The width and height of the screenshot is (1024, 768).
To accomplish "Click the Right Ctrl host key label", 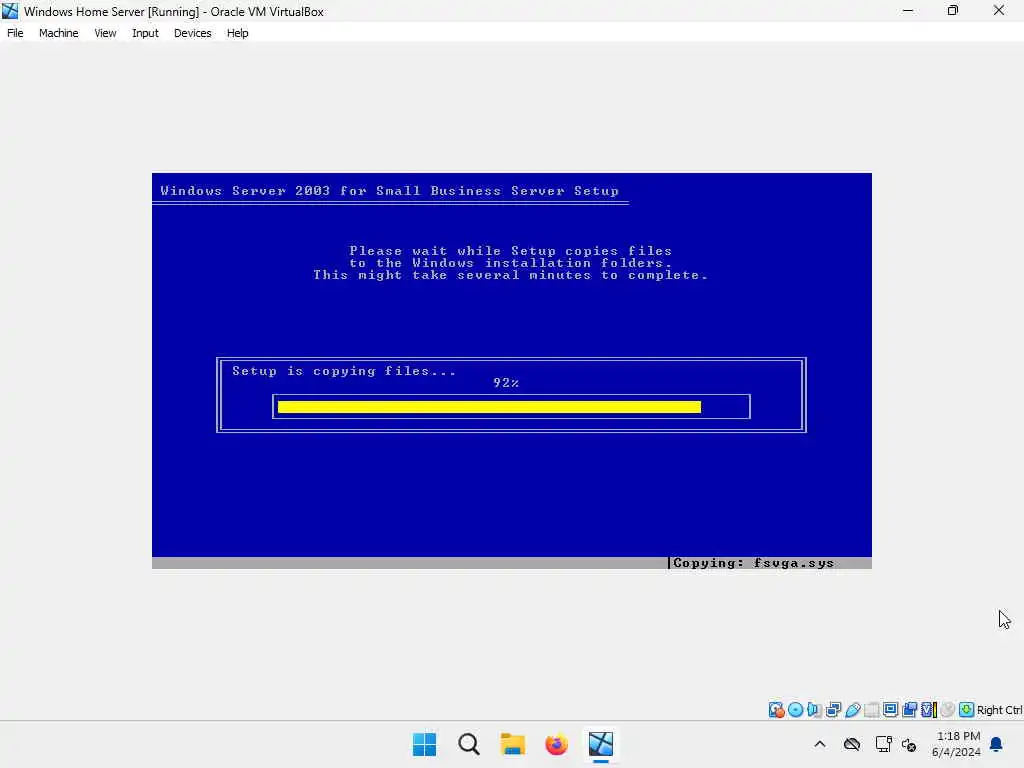I will click(999, 710).
